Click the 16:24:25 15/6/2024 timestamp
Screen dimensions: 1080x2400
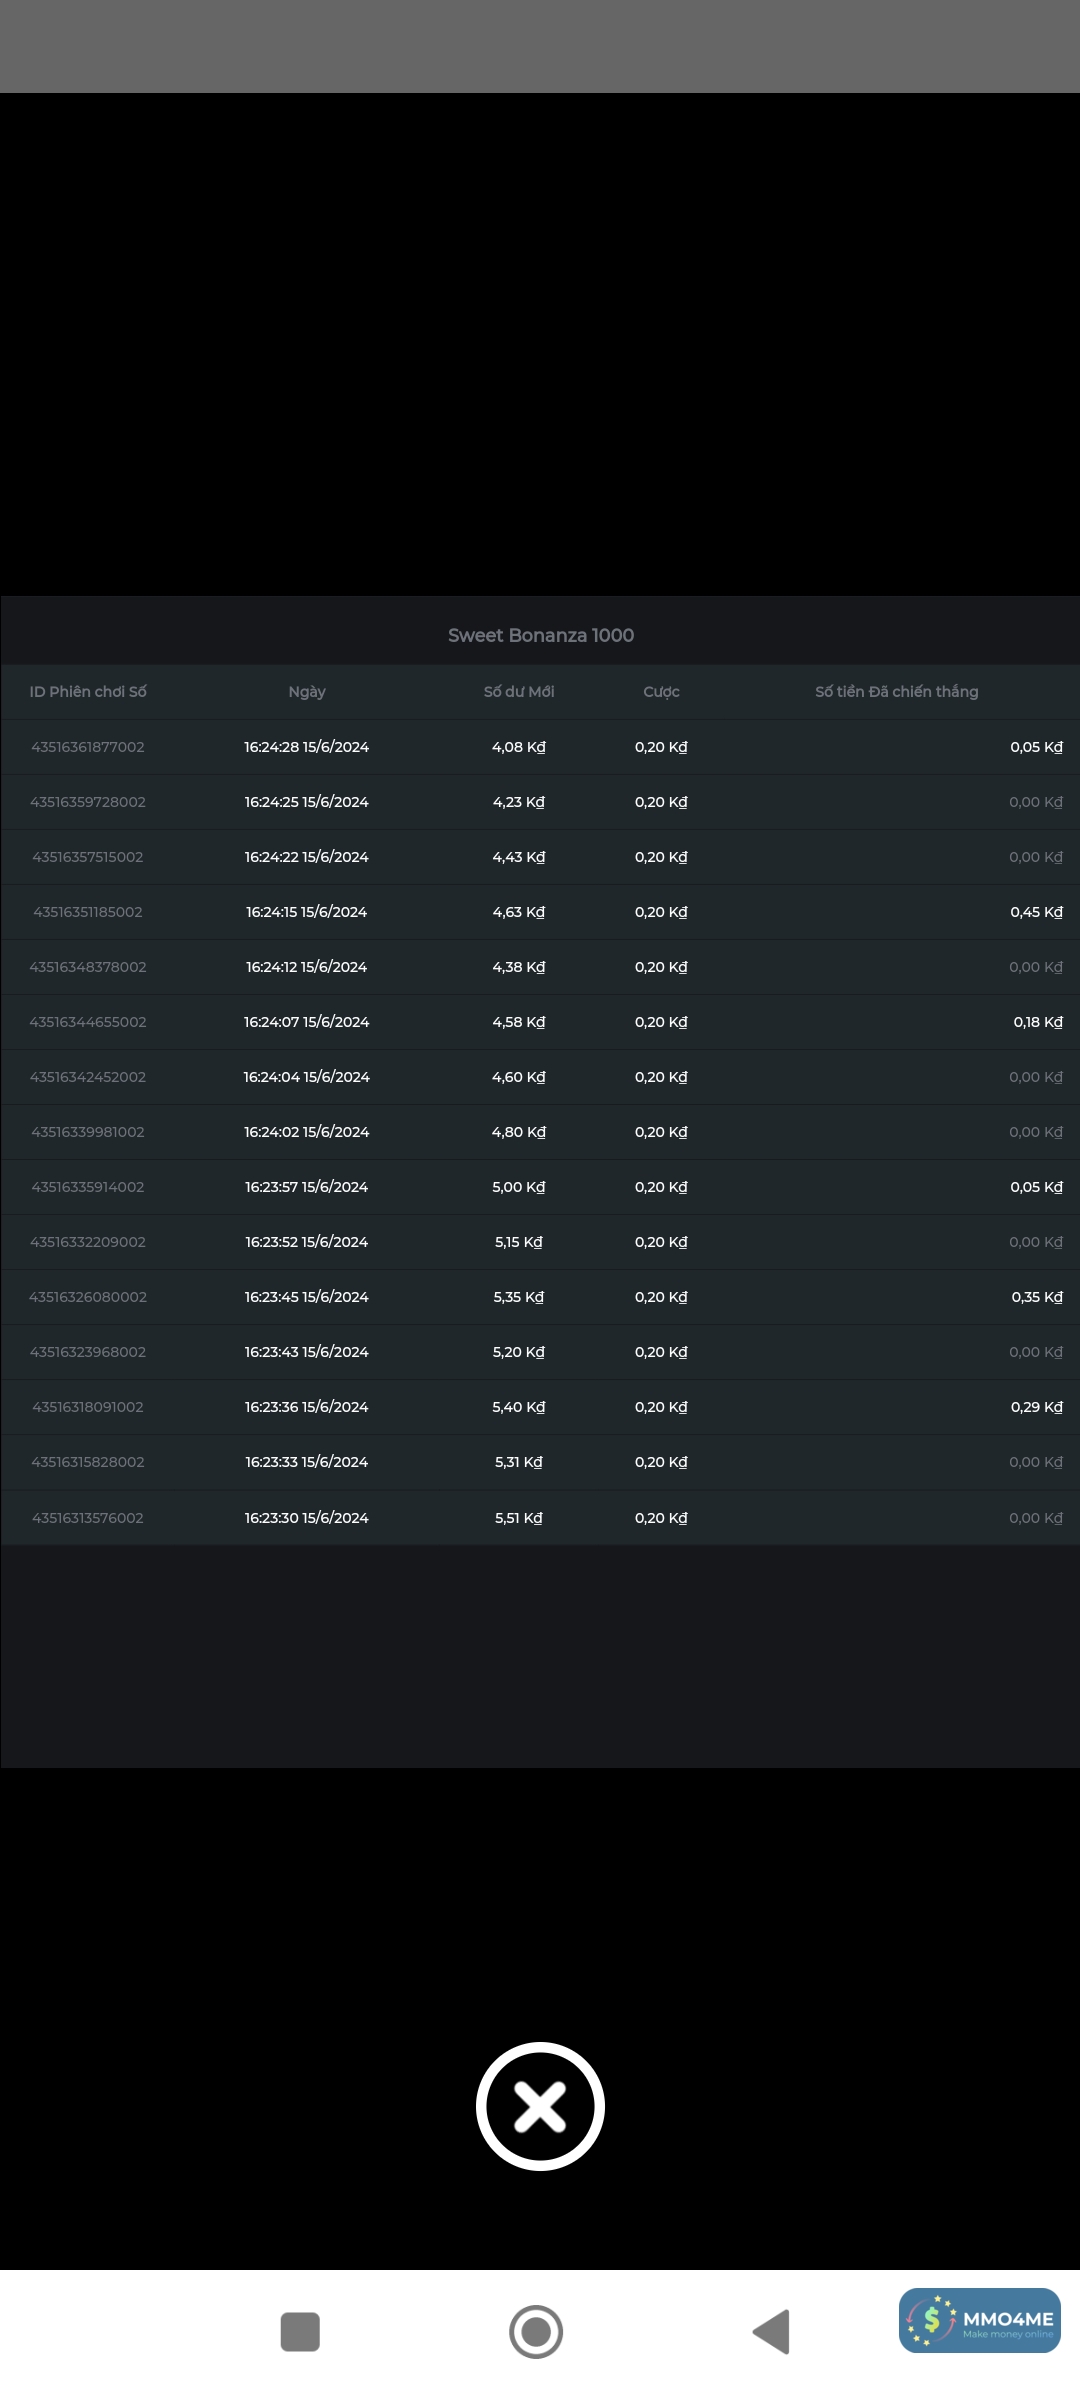(306, 802)
